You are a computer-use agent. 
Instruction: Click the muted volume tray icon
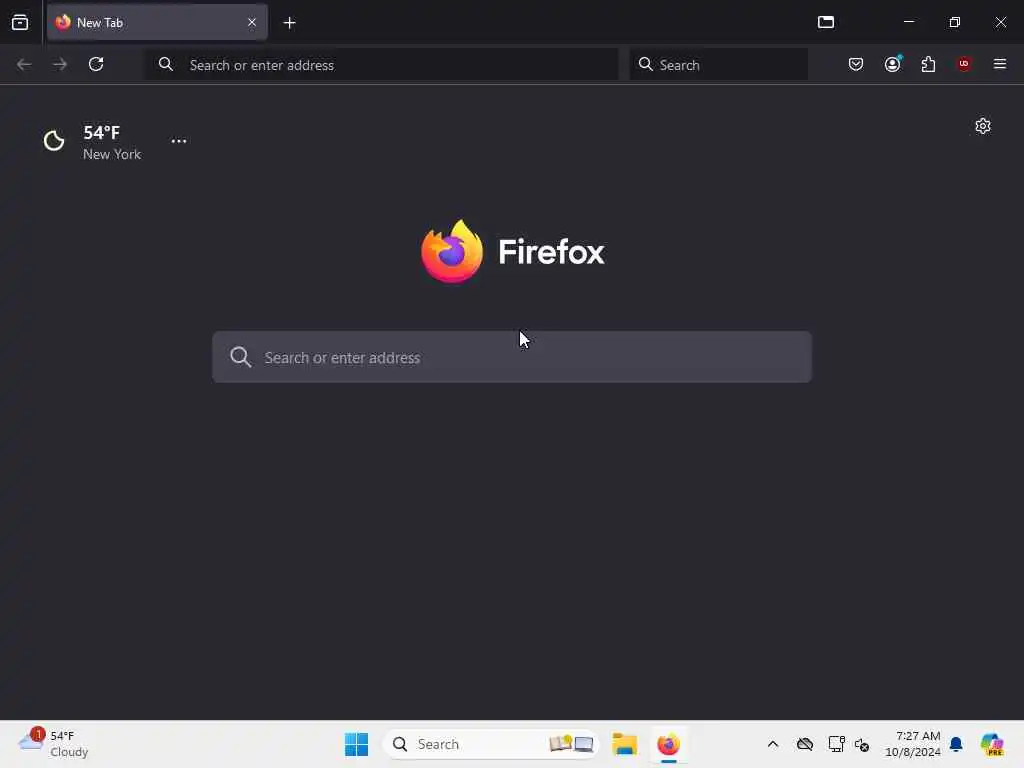(862, 745)
